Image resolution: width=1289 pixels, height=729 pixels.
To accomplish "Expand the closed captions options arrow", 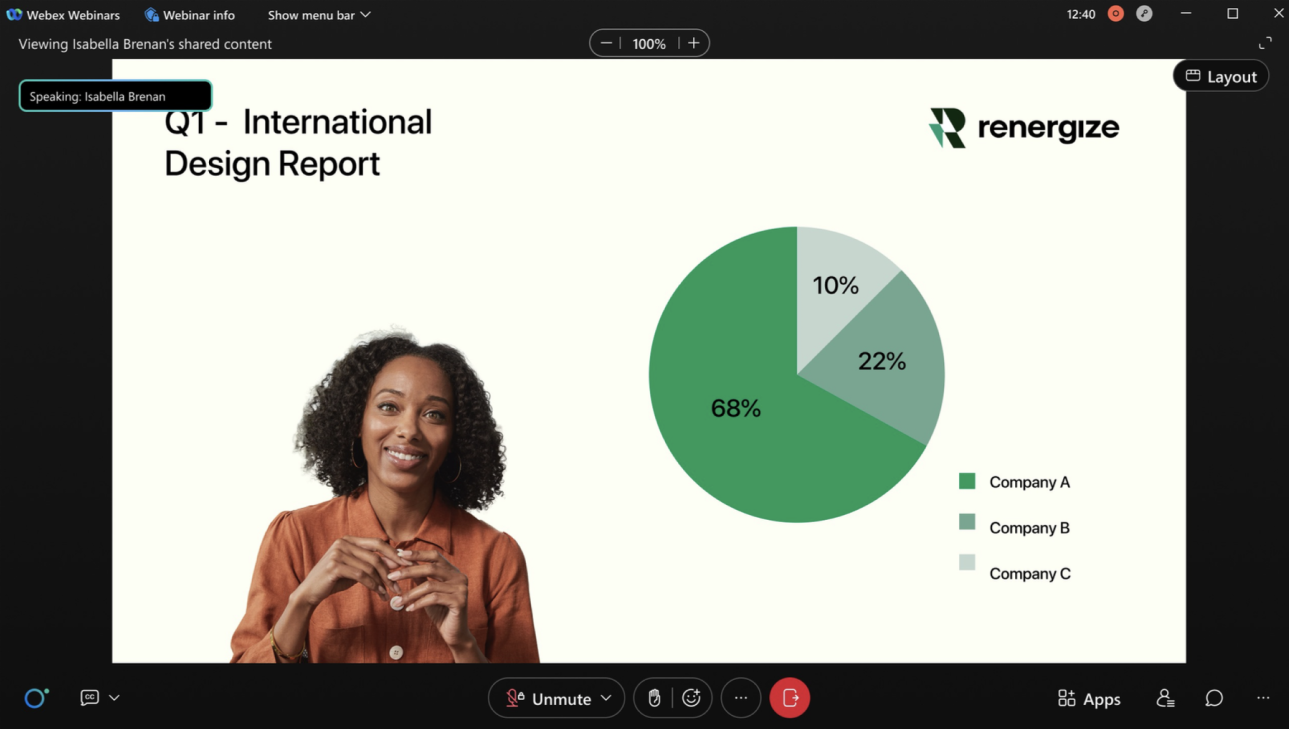I will [115, 698].
